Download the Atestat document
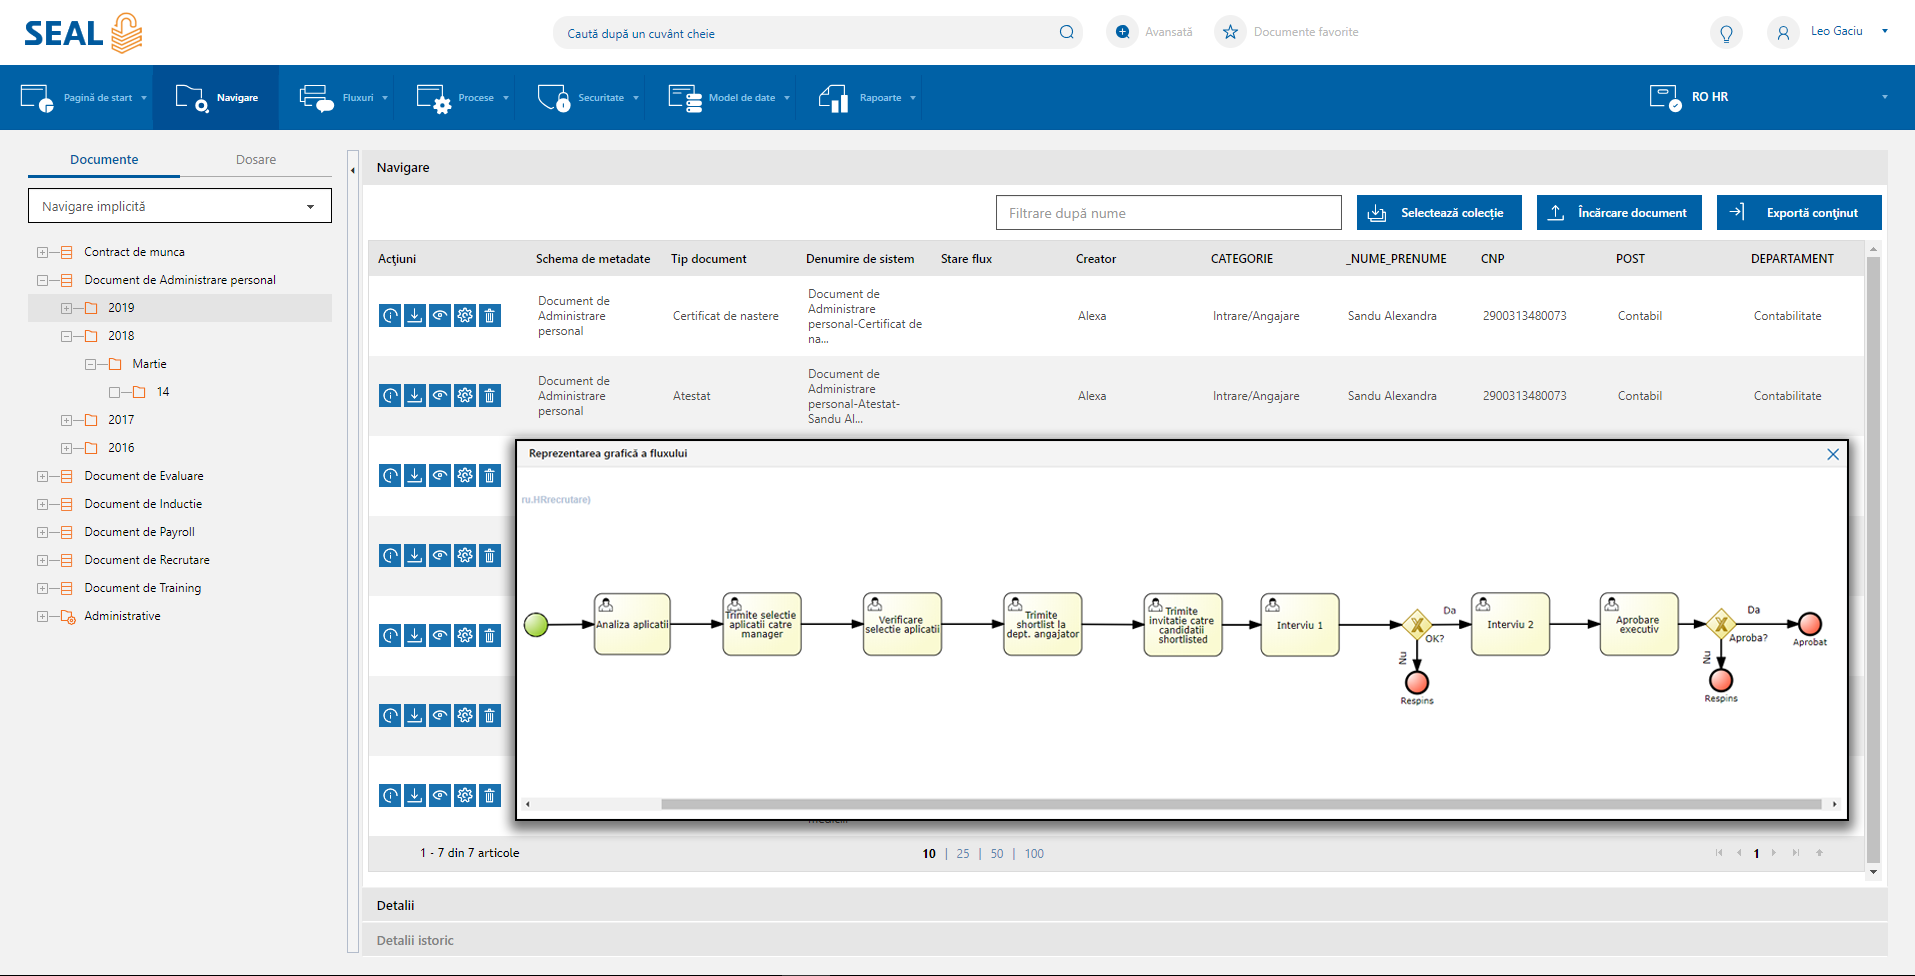This screenshot has height=976, width=1915. tap(415, 396)
